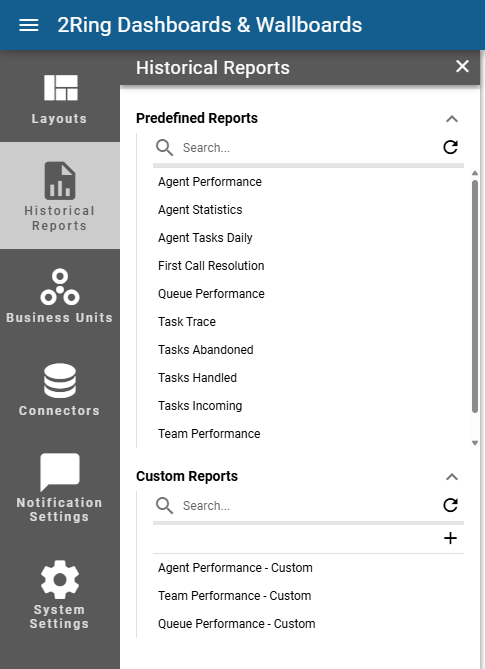Click the scrollbar down arrow in predefined list

[x=475, y=443]
